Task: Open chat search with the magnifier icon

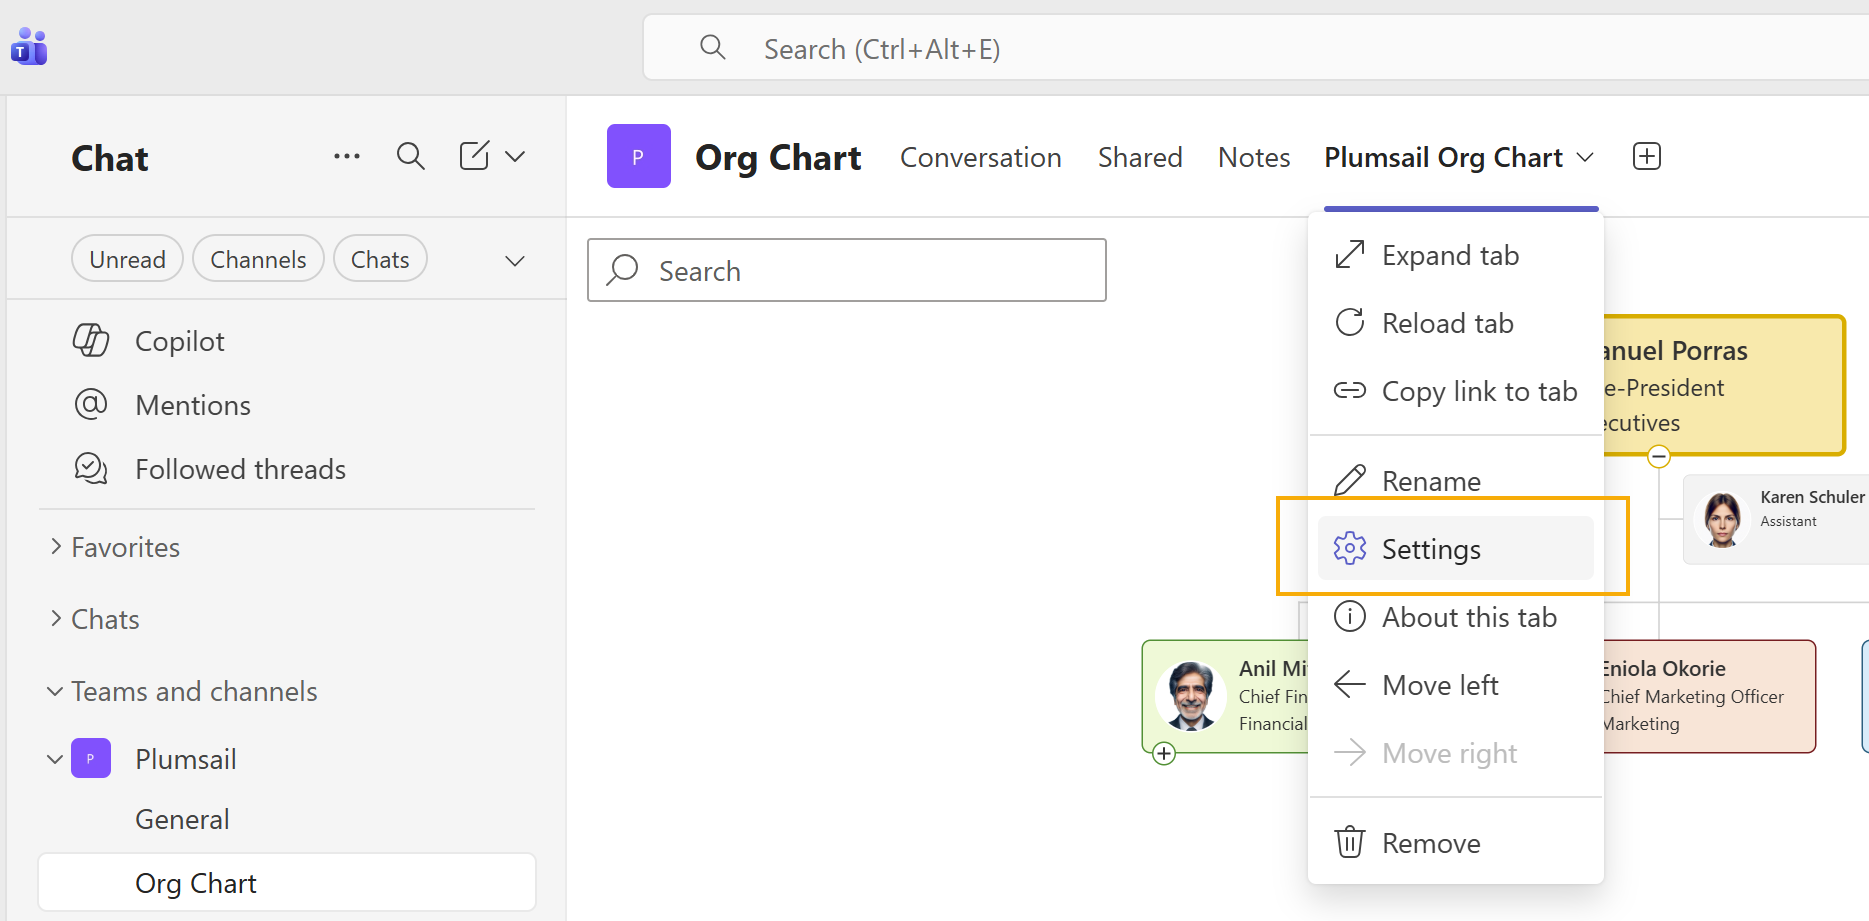Action: point(410,156)
